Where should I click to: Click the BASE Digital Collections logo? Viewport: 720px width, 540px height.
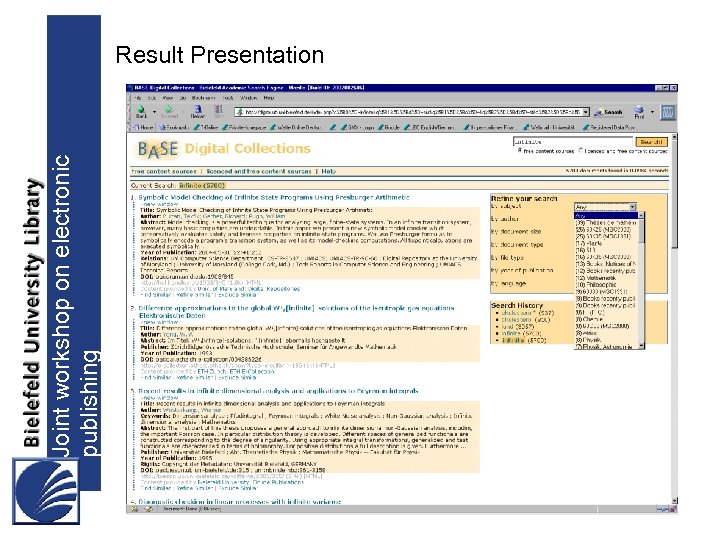[x=224, y=149]
